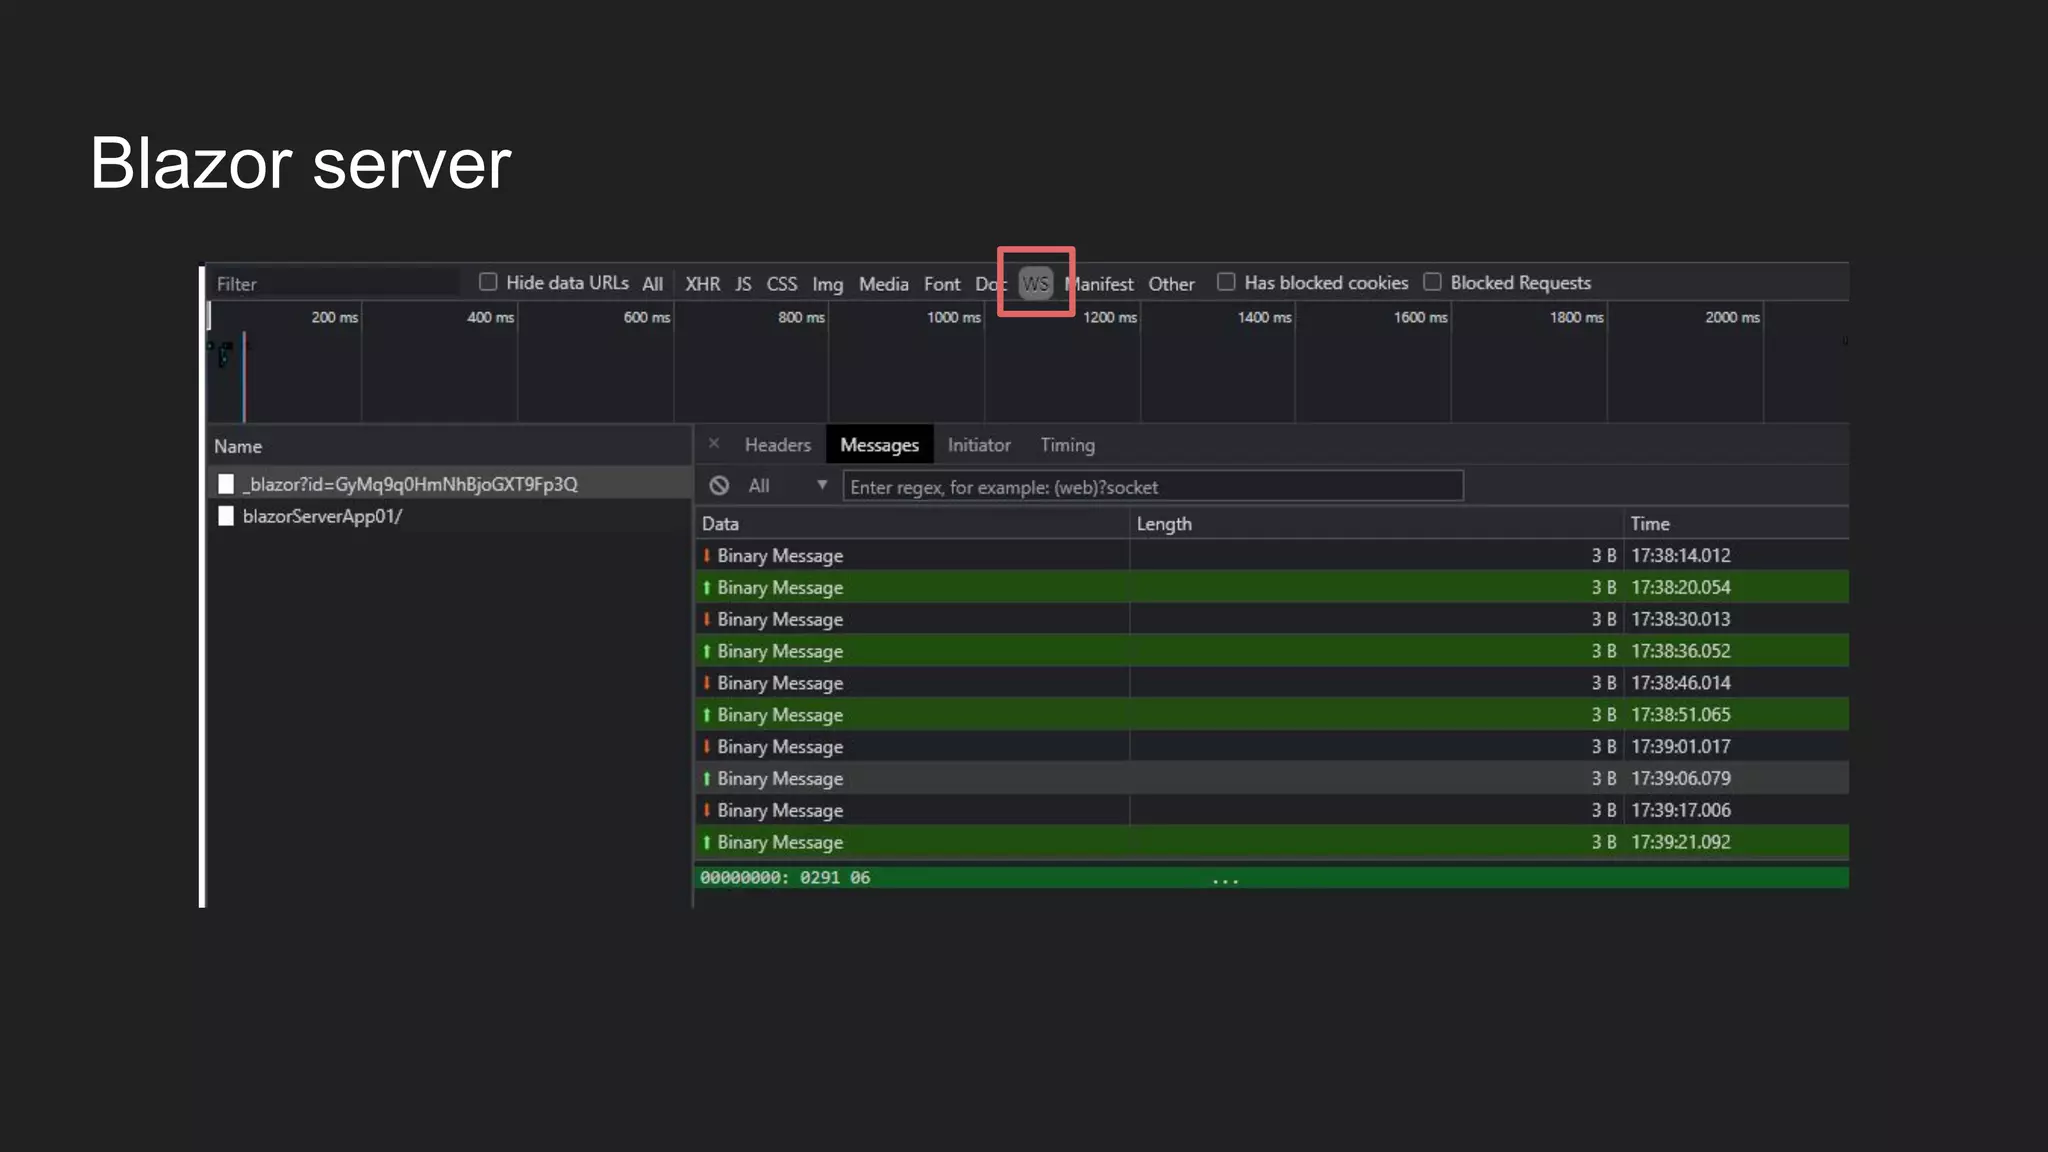Image resolution: width=2048 pixels, height=1152 pixels.
Task: Select message at 17:38:36.052
Action: pyautogui.click(x=1272, y=651)
